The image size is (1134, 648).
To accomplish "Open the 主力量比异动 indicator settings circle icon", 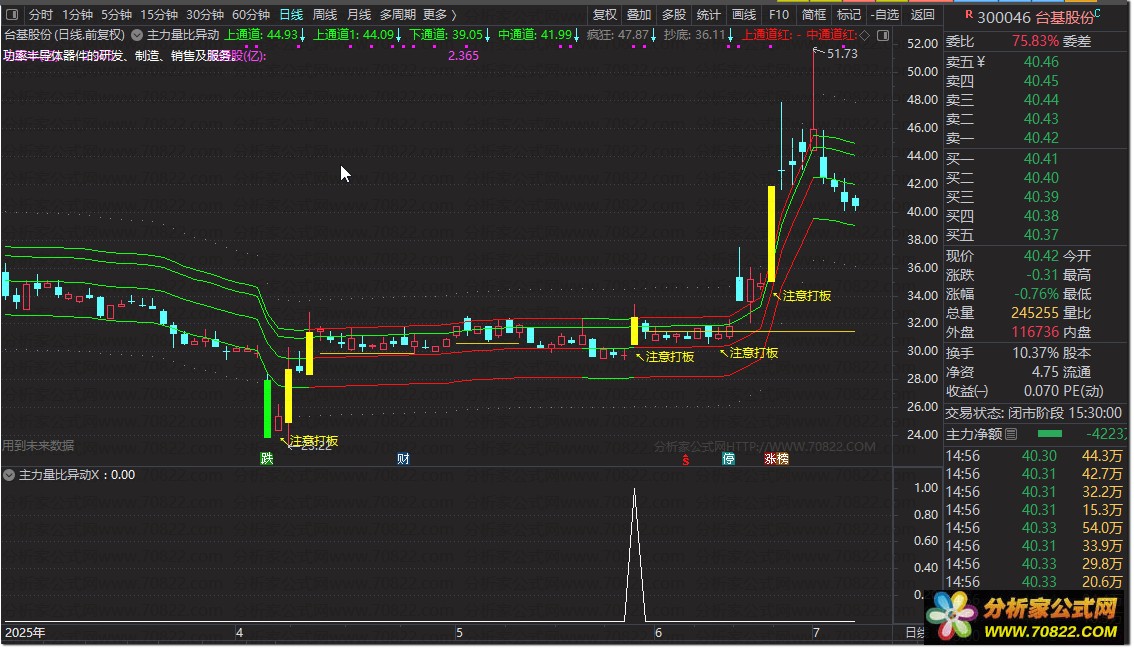I will tap(137, 35).
